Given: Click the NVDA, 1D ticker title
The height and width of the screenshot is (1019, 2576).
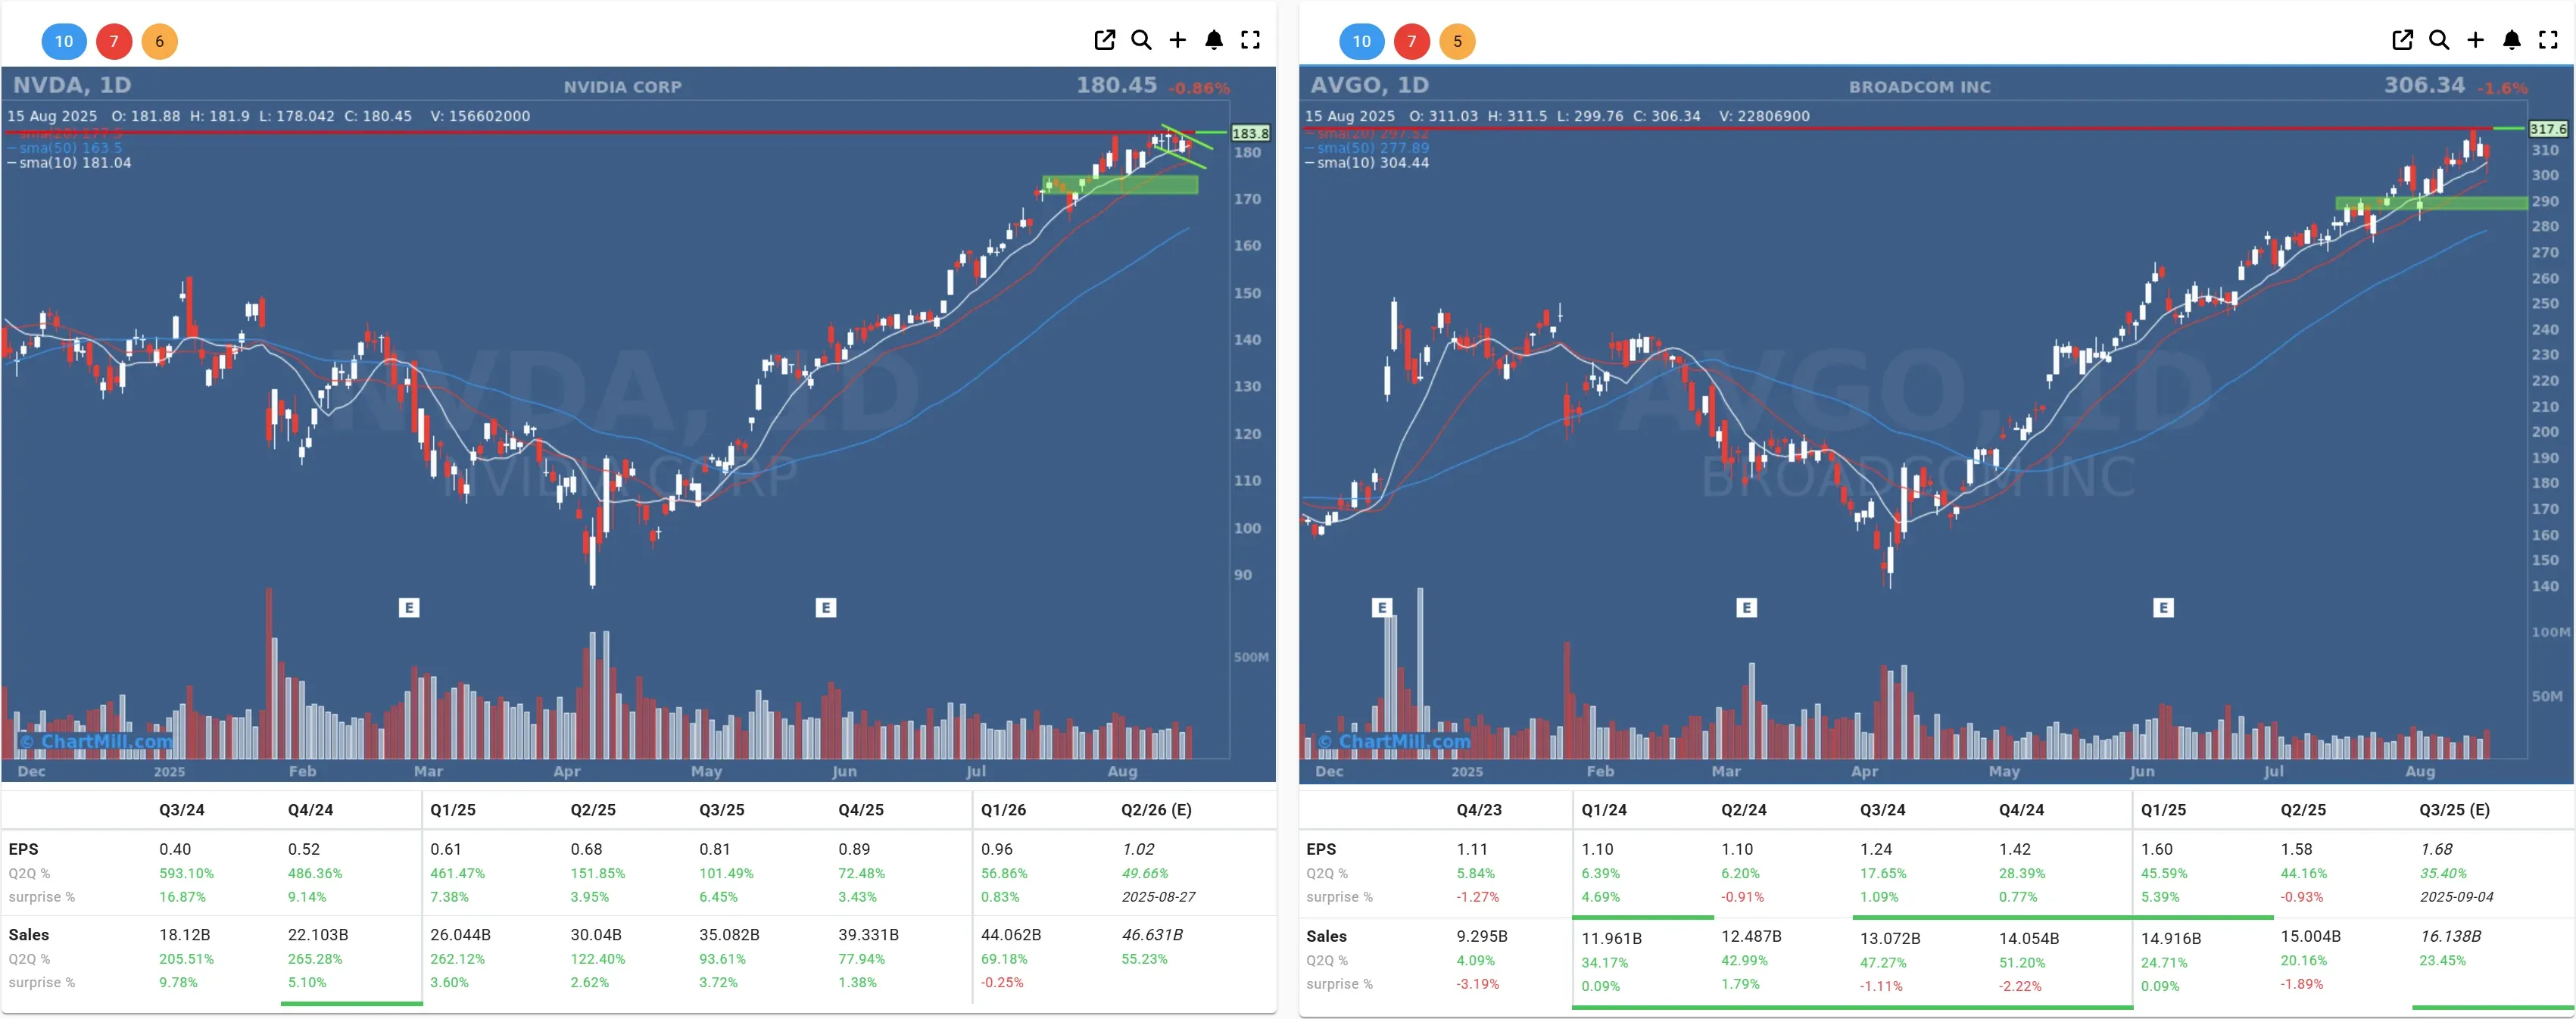Looking at the screenshot, I should [x=72, y=85].
